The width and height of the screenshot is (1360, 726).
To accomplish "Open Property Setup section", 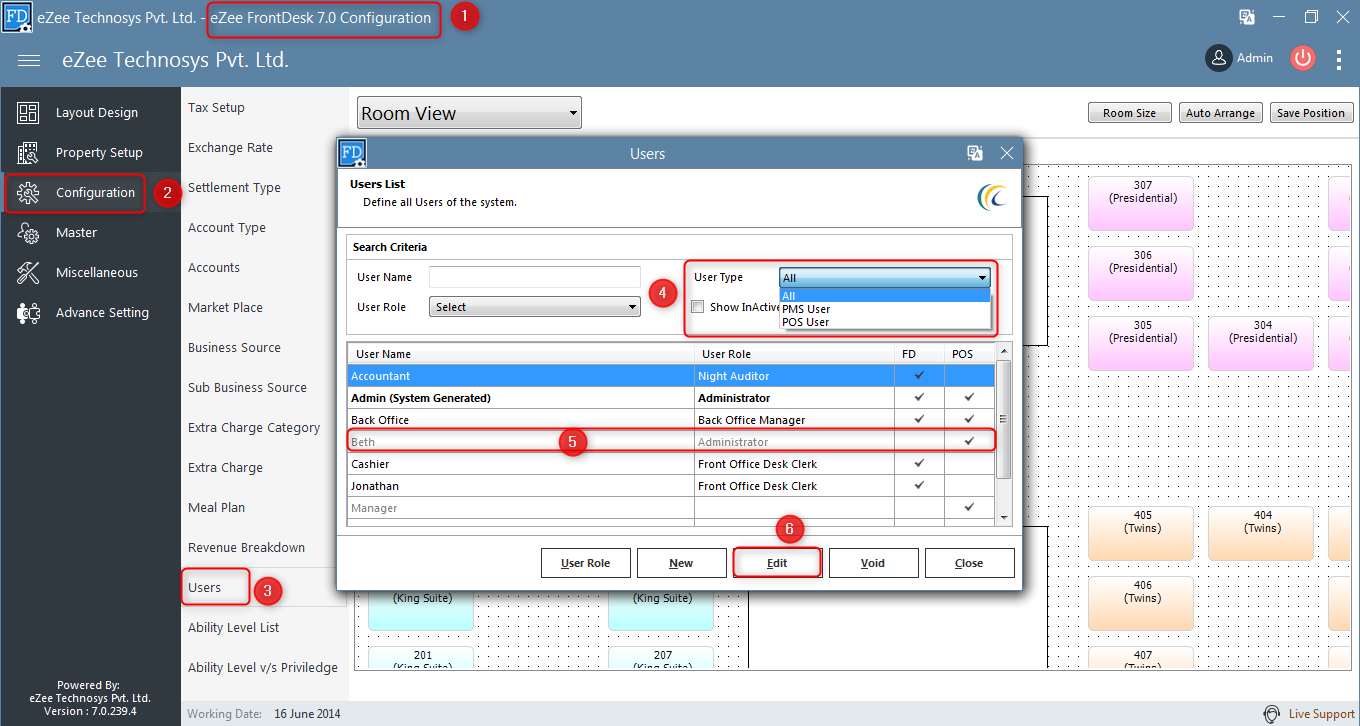I will pos(99,153).
